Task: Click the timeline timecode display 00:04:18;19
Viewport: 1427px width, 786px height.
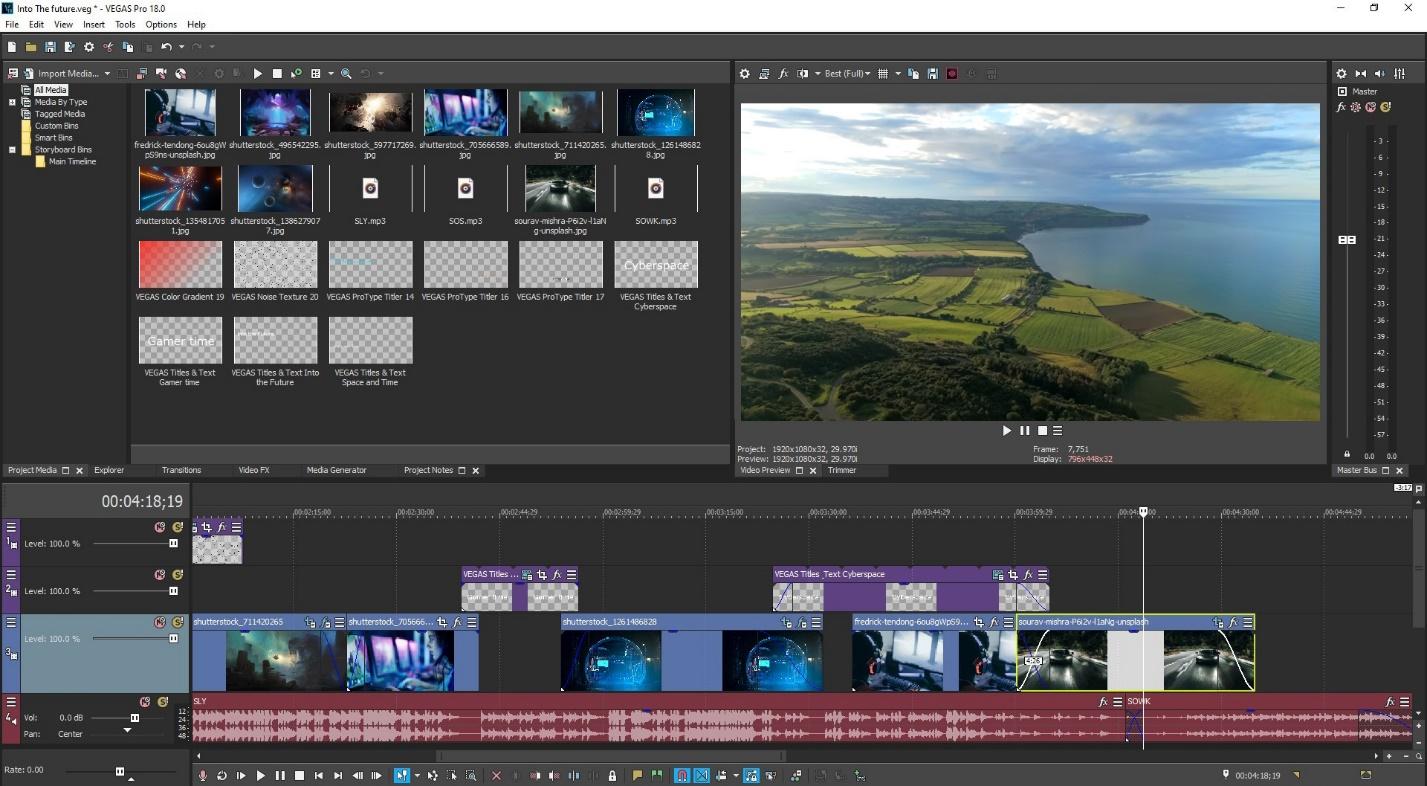Action: (x=142, y=502)
